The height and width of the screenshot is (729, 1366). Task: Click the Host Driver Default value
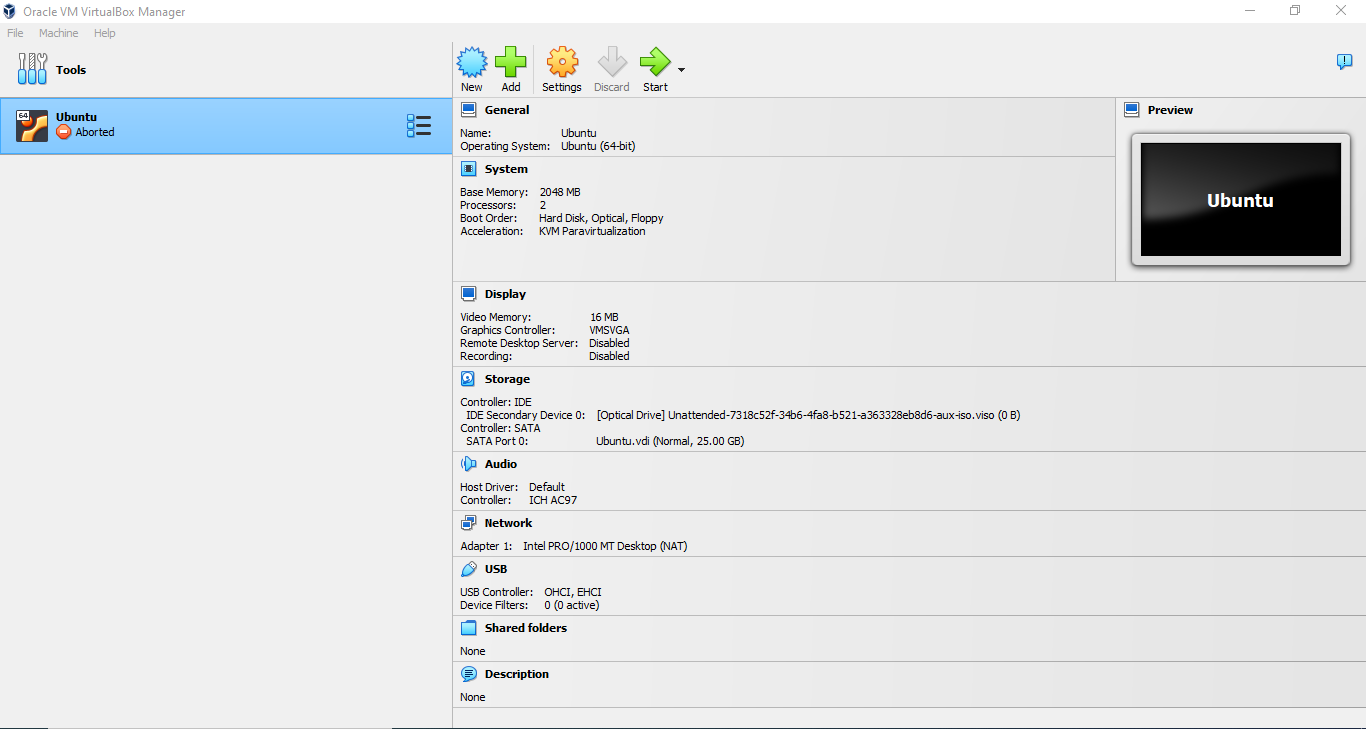pyautogui.click(x=547, y=487)
